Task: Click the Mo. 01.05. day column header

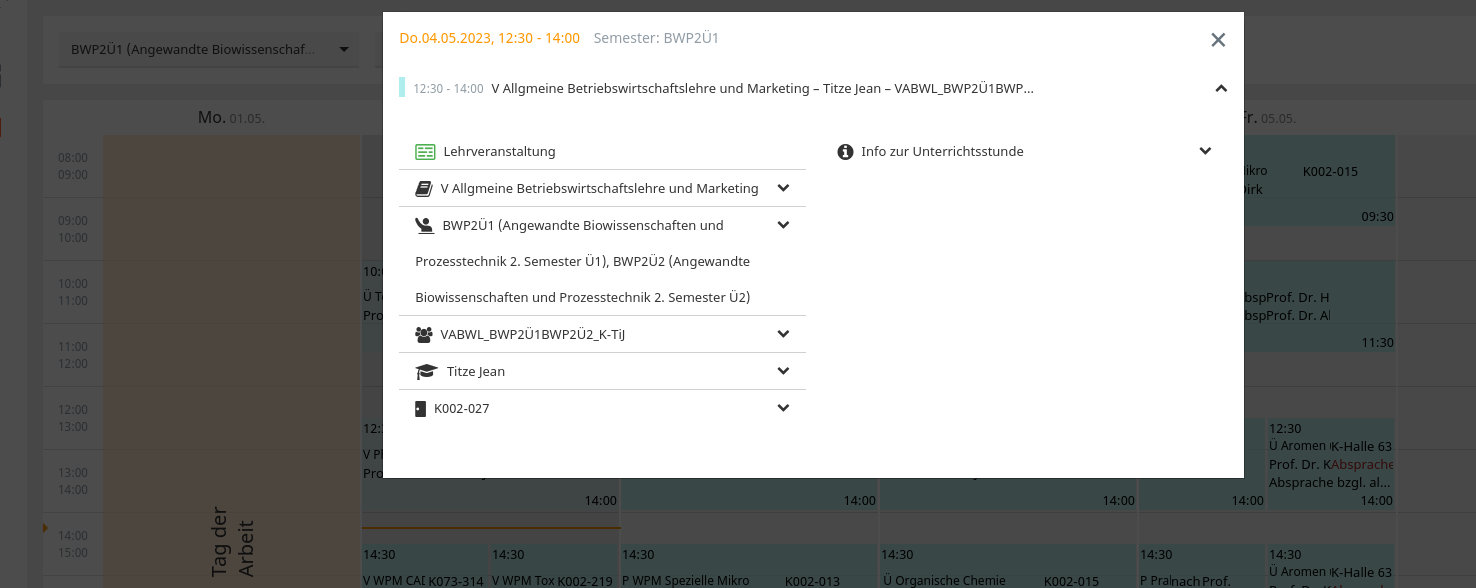Action: 231,118
